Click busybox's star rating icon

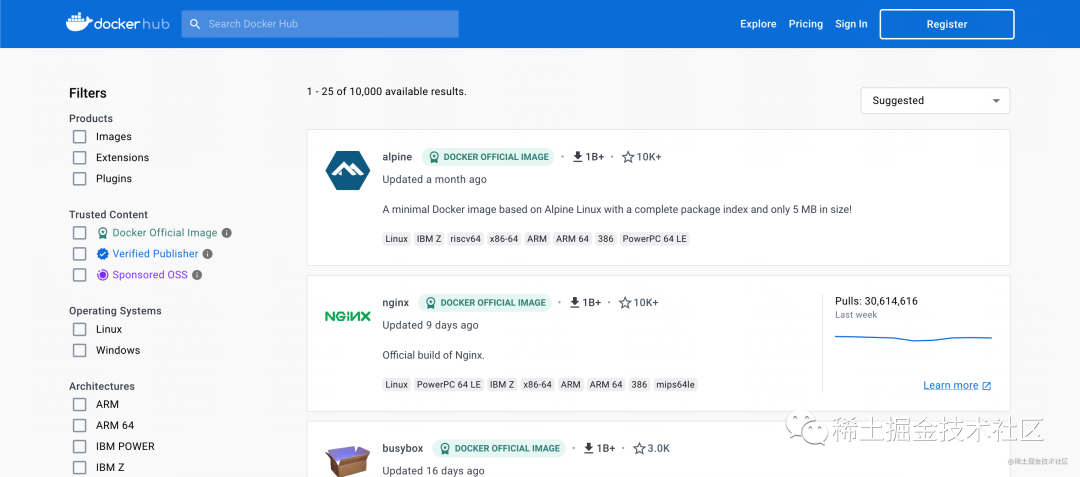(639, 449)
